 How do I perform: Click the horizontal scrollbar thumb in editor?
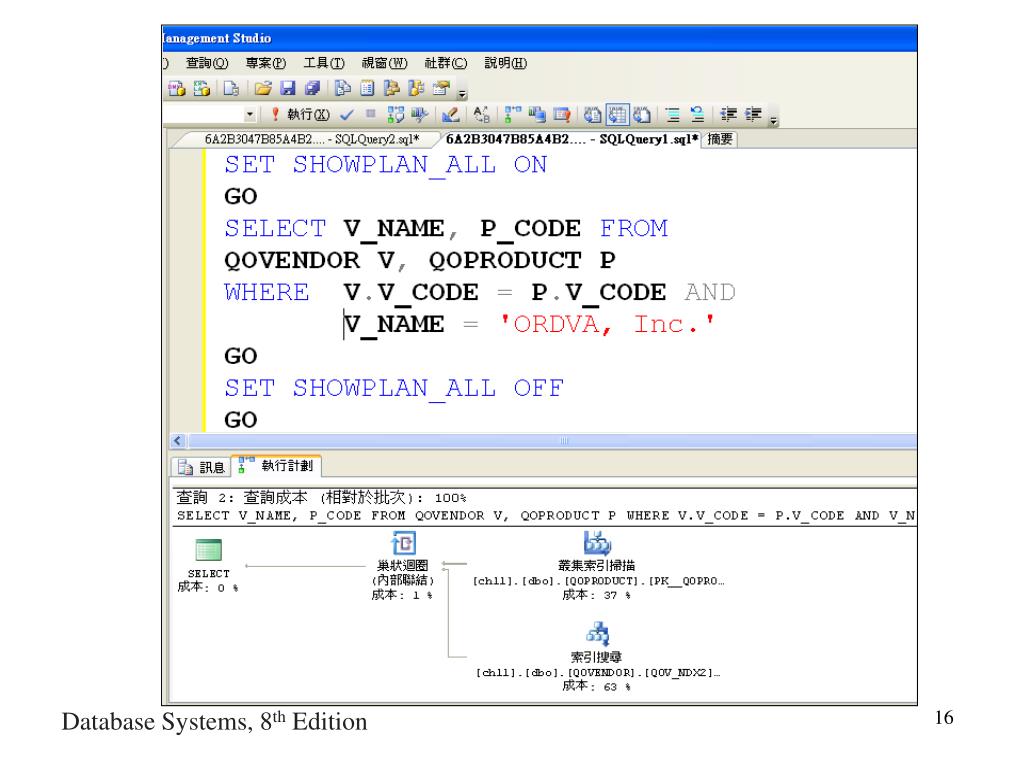(x=551, y=441)
